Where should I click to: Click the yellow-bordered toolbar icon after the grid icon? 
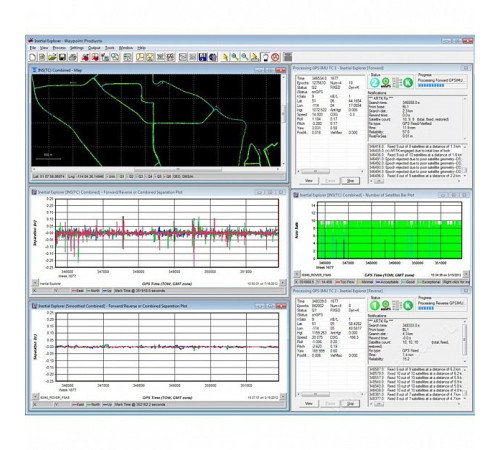(140, 57)
